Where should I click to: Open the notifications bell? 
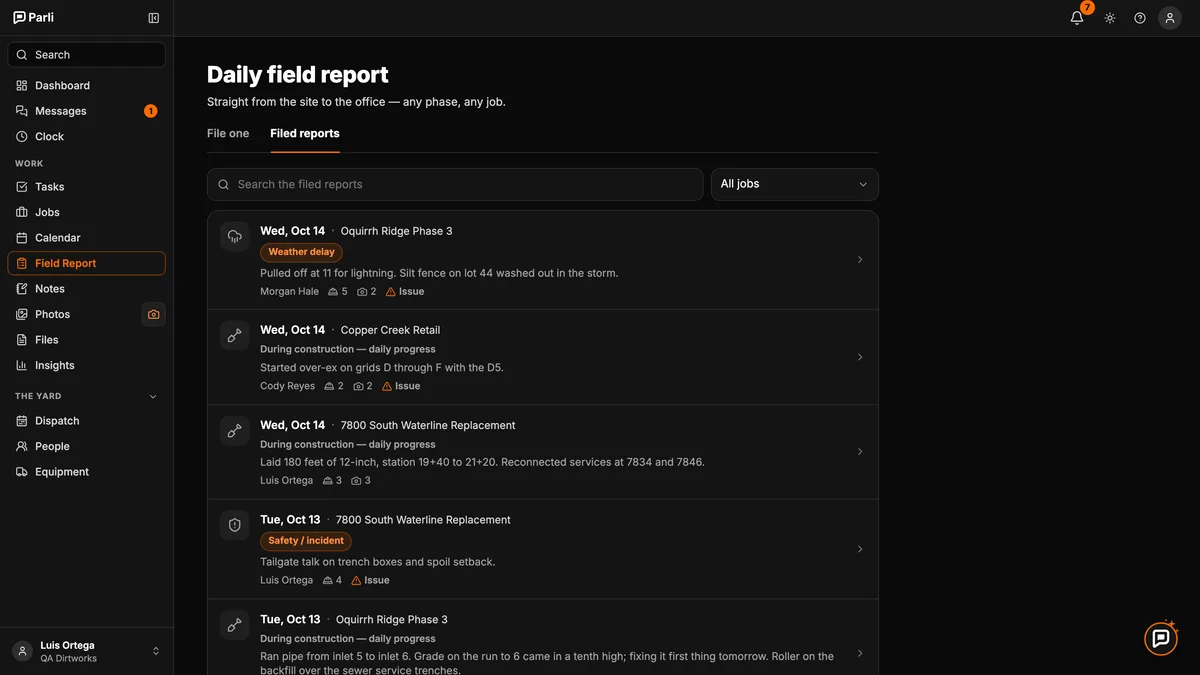(1077, 18)
